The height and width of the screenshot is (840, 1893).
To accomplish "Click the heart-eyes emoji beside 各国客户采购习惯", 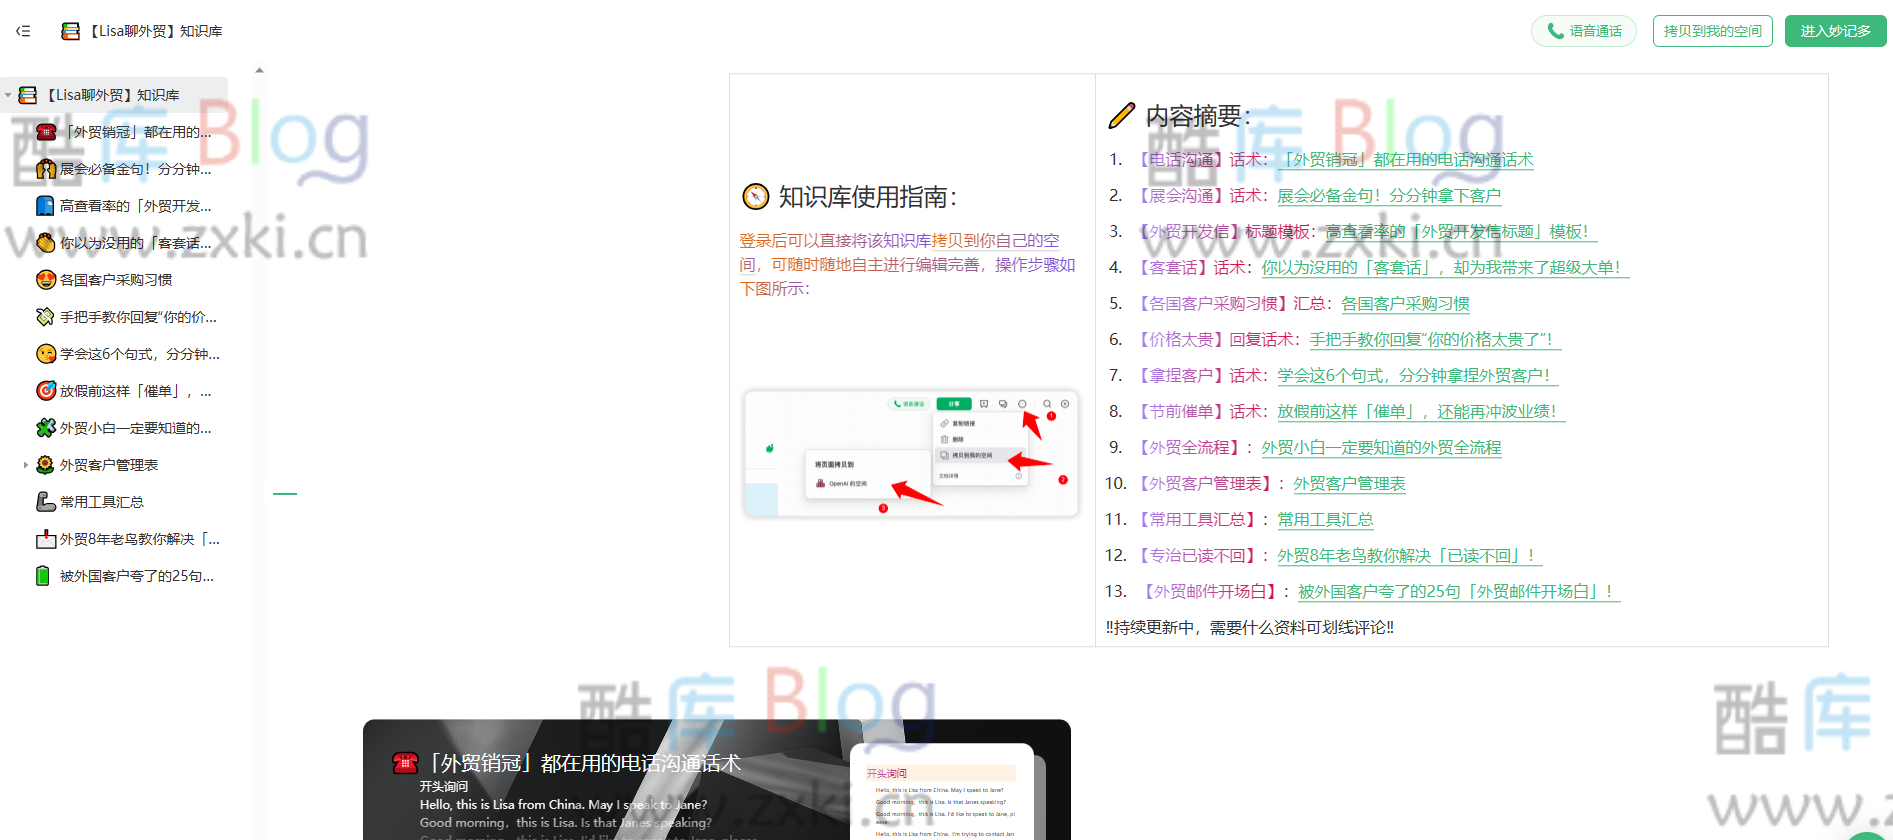I will click(45, 280).
